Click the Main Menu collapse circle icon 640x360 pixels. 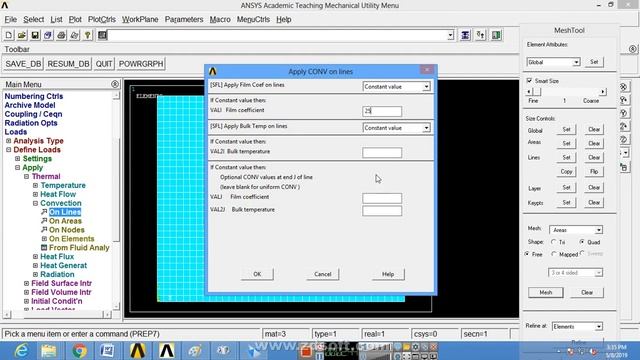[x=115, y=84]
